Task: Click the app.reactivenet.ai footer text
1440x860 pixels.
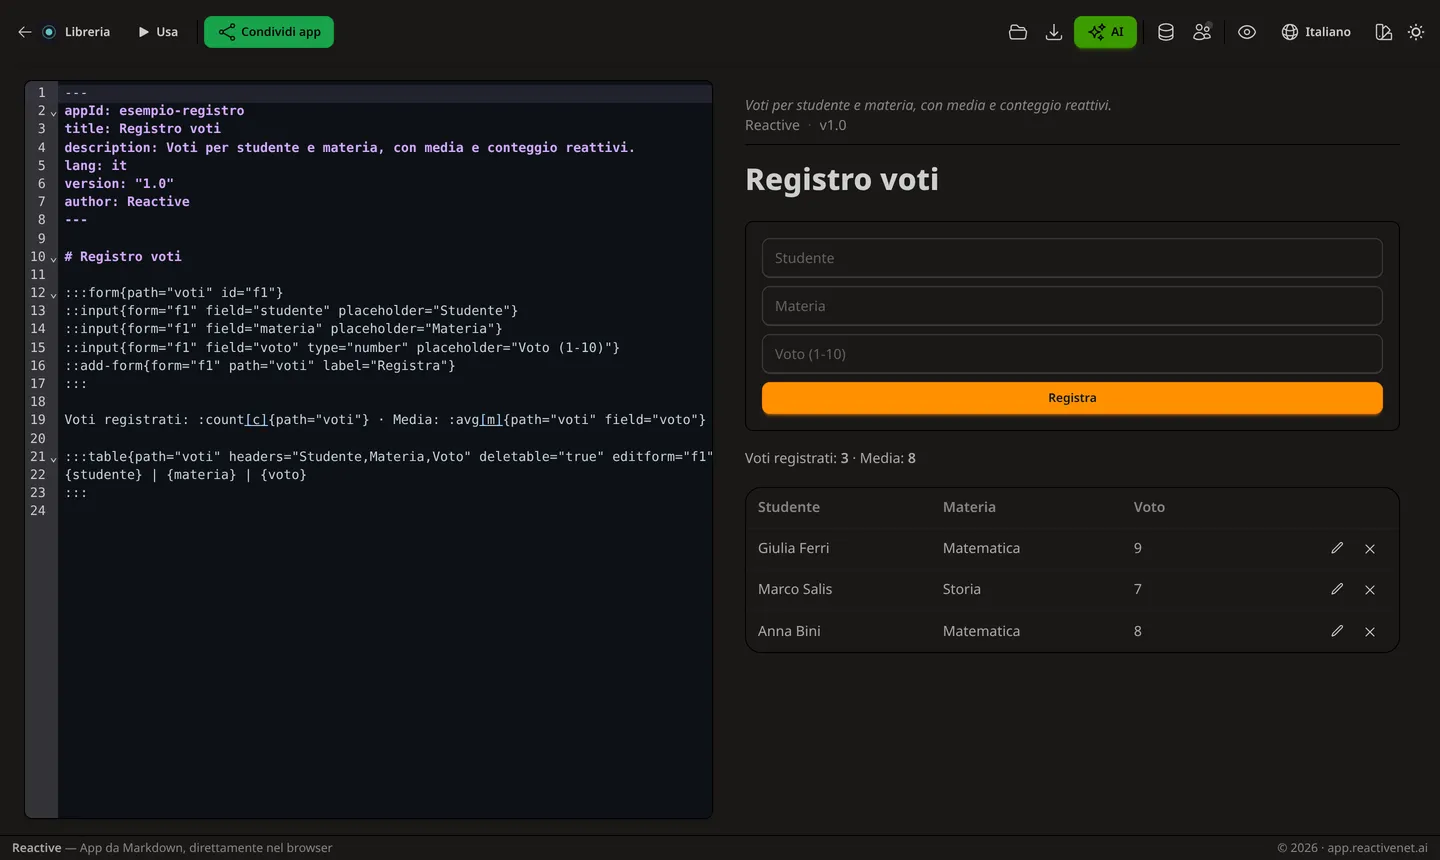Action: (x=1377, y=848)
